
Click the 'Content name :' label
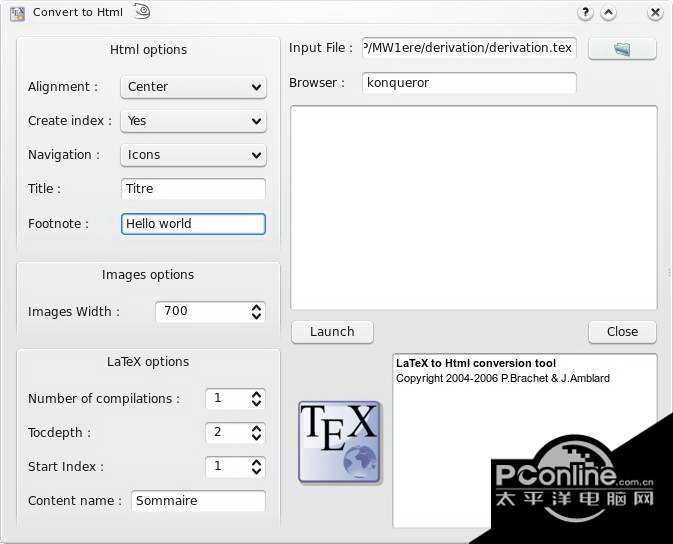point(75,501)
